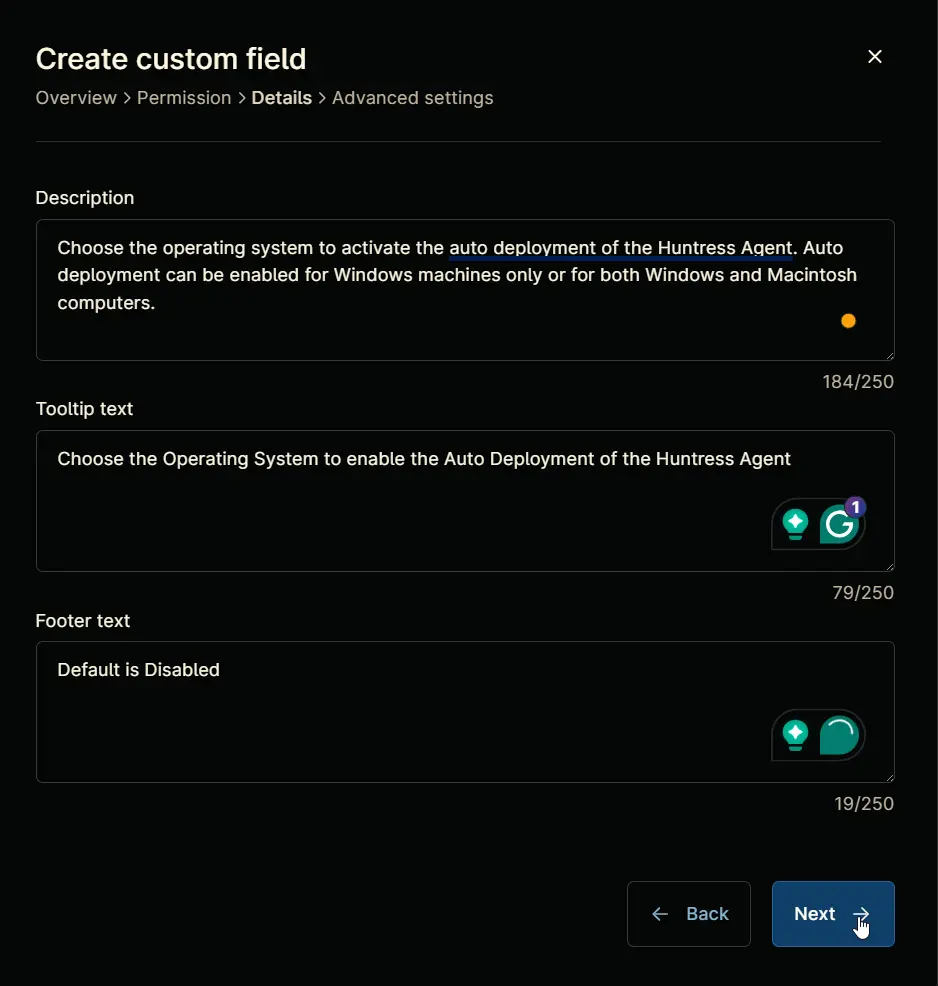938x986 pixels.
Task: Click the purple 1 notification badge
Action: point(855,507)
